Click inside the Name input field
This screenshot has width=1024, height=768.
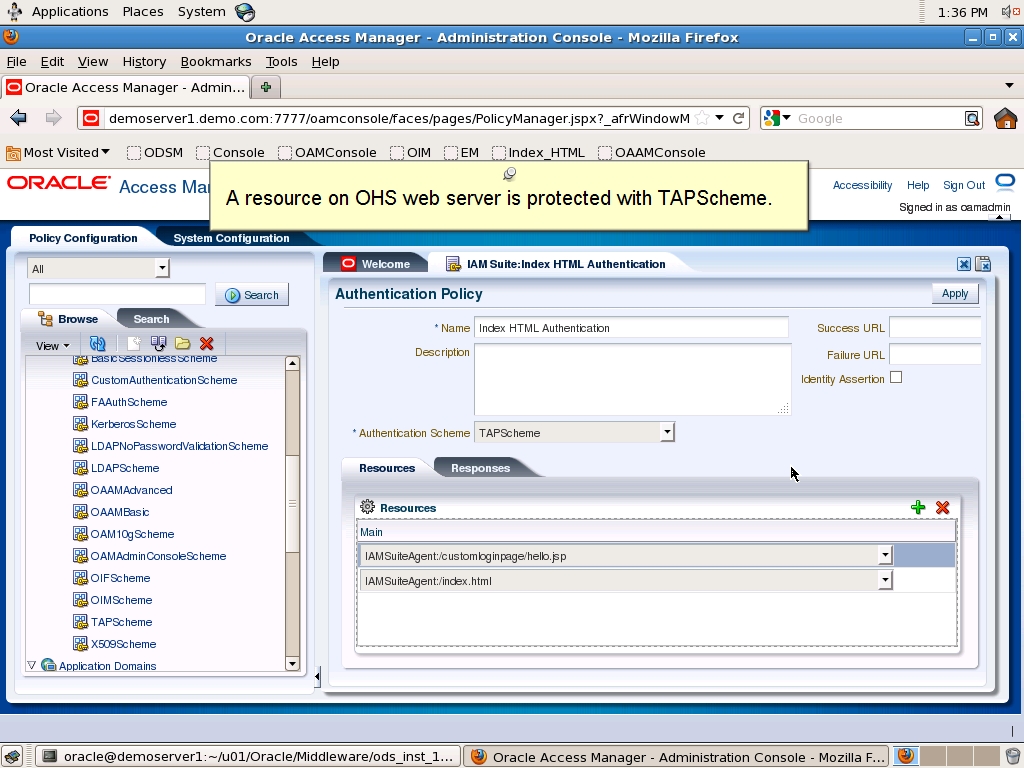630,328
